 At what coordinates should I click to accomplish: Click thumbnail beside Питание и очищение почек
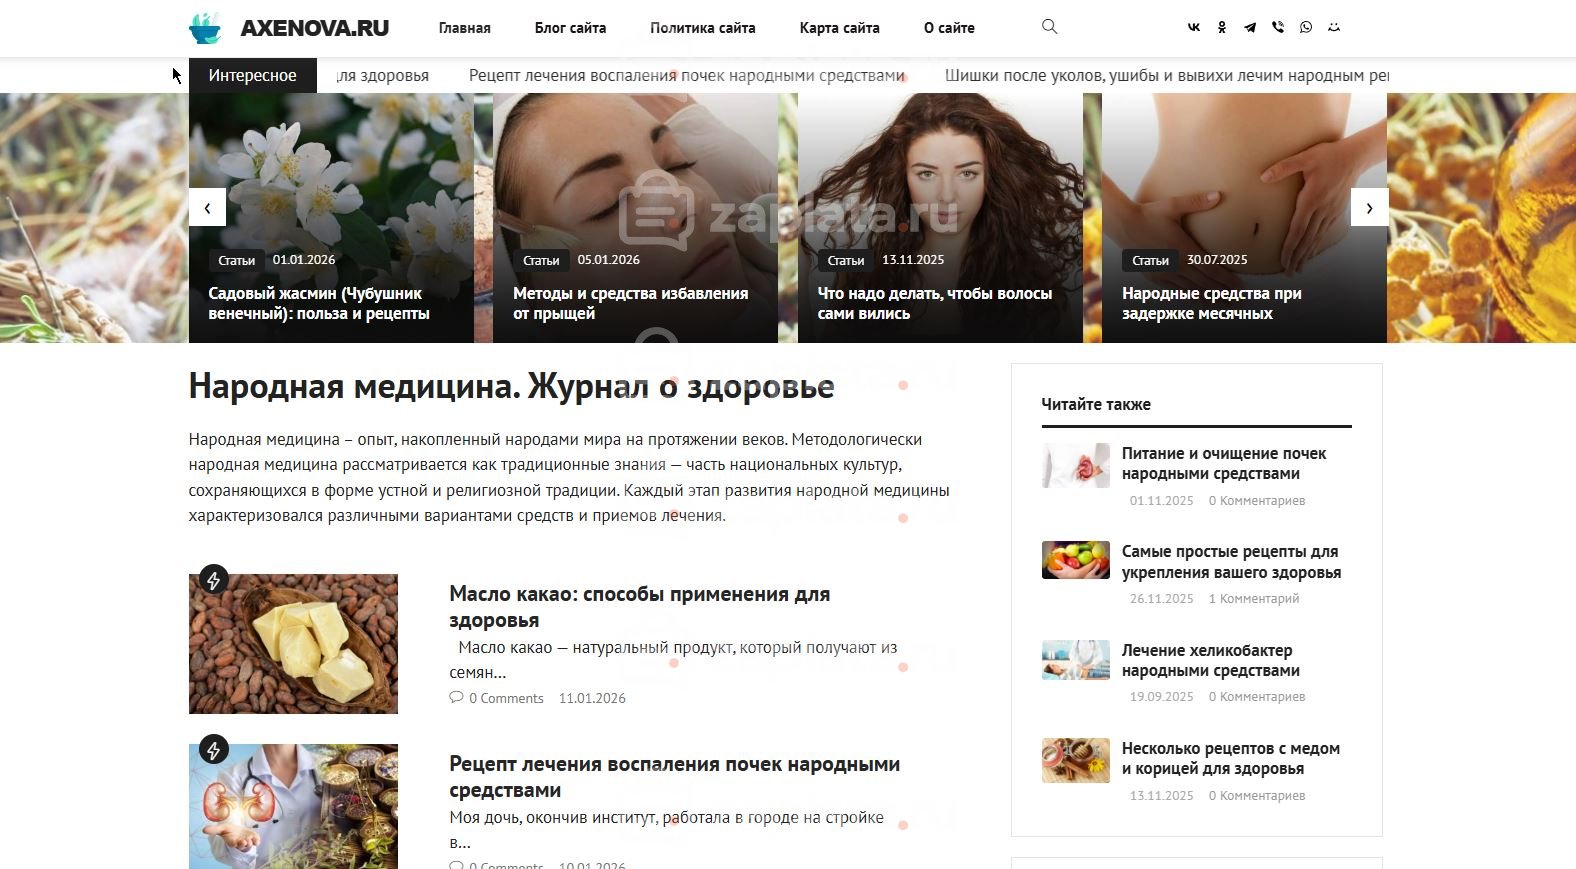[x=1076, y=466]
